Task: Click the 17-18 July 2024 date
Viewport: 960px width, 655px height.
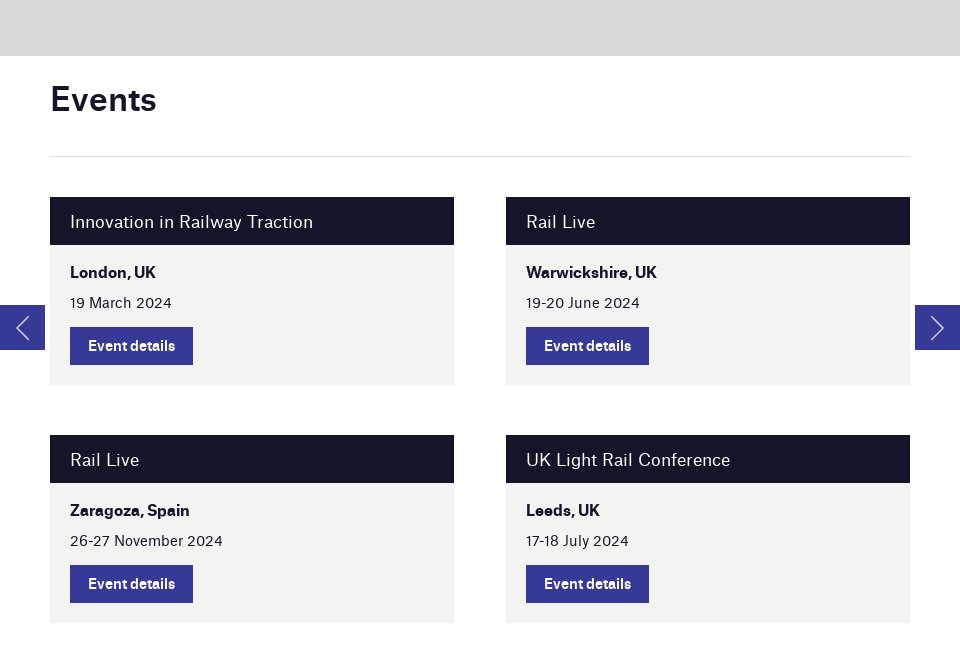Action: click(577, 540)
